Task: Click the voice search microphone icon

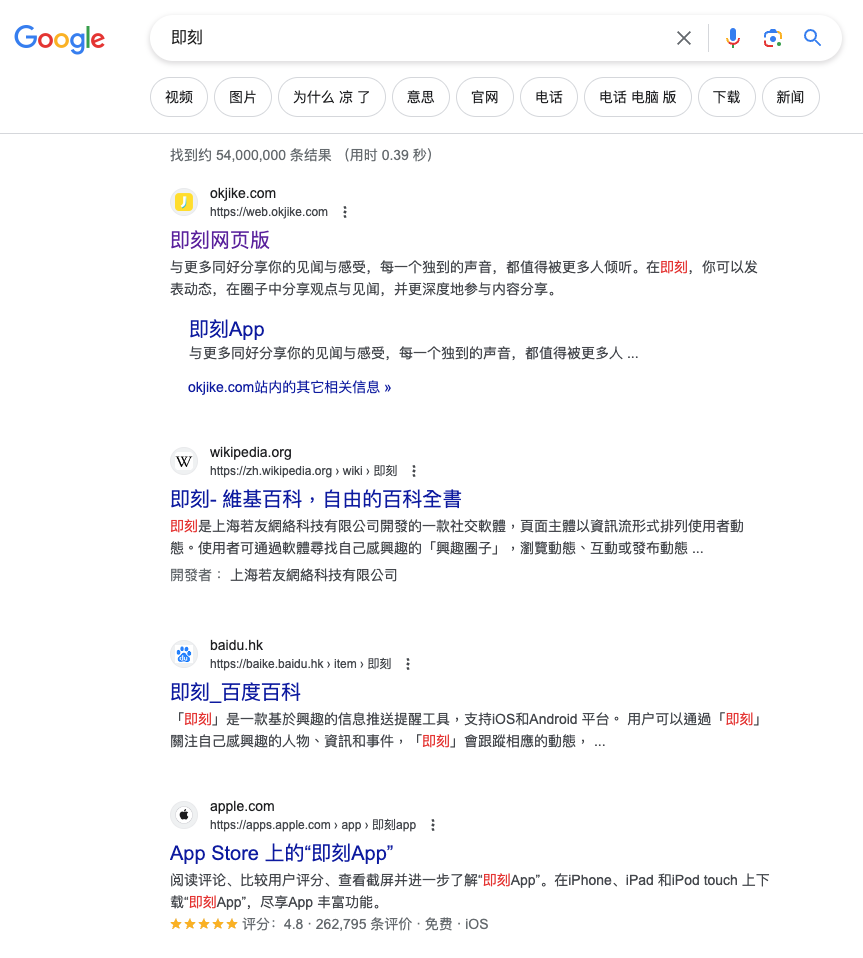Action: click(733, 38)
